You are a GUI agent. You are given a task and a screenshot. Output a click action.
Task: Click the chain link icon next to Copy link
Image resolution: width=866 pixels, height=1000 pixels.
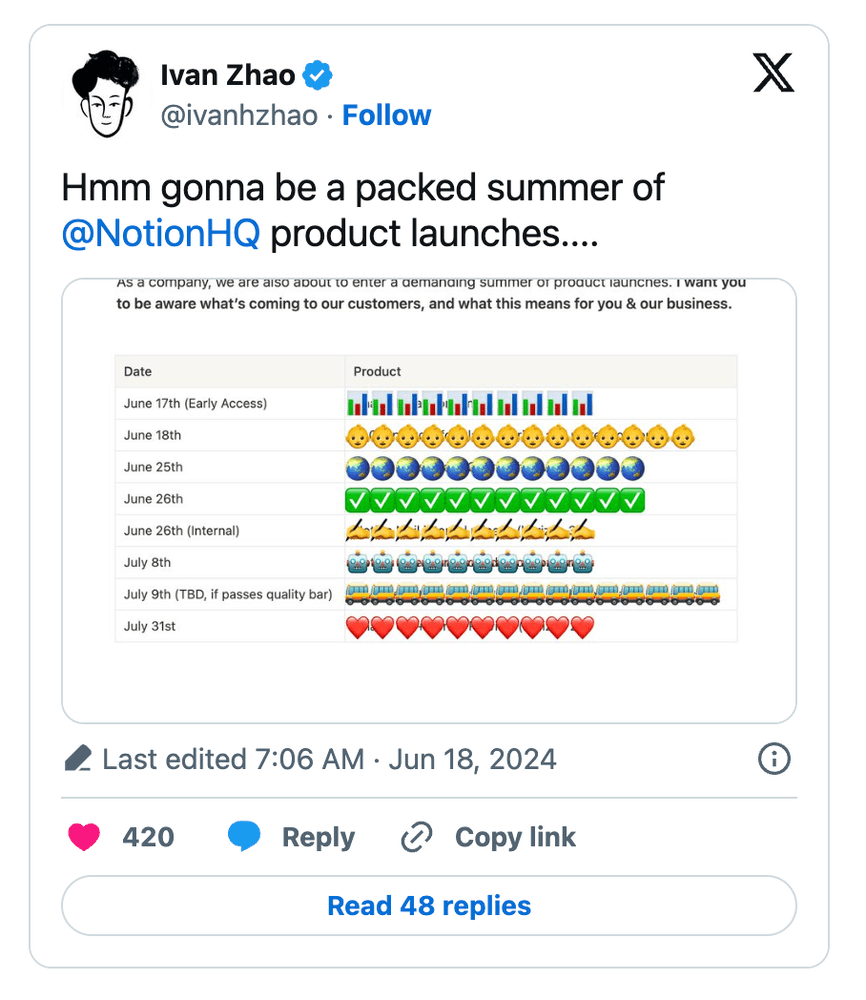click(417, 836)
